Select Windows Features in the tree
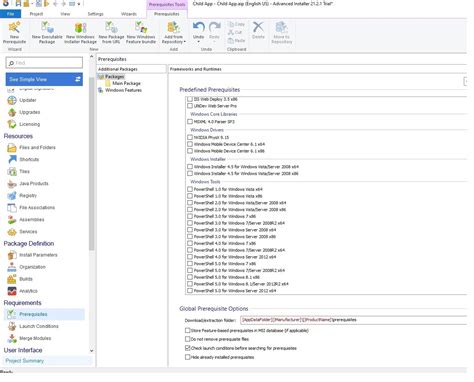This screenshot has height=382, width=474. [x=123, y=90]
